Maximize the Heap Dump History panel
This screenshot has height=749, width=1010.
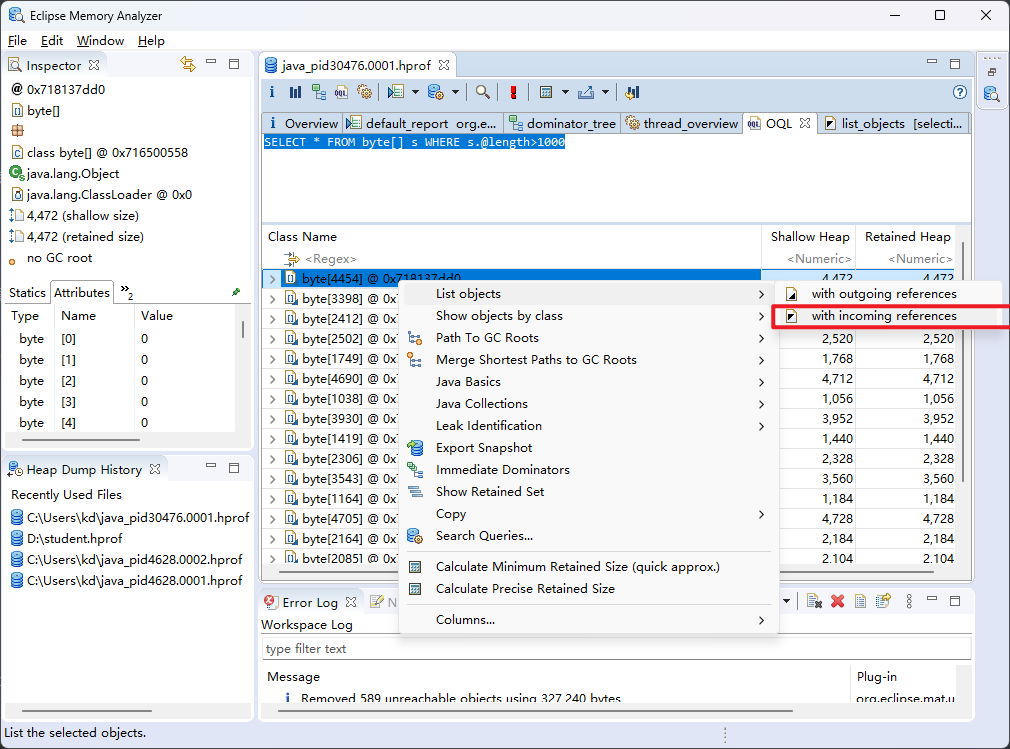(x=234, y=468)
